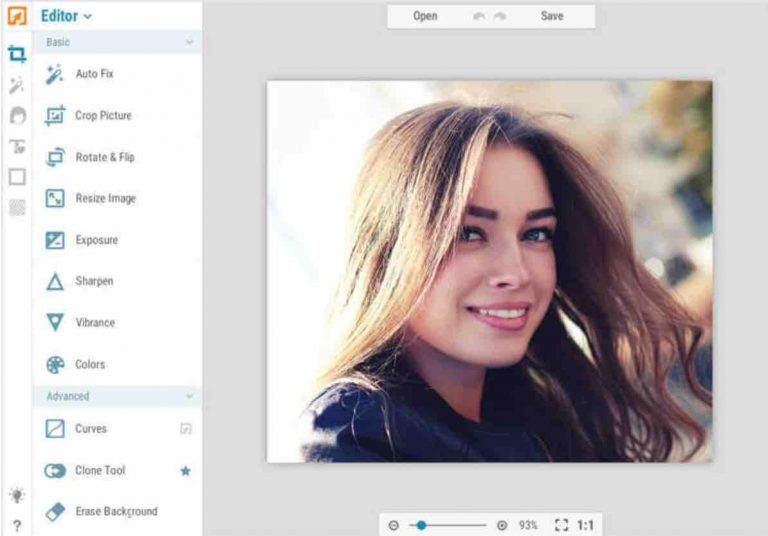Image resolution: width=768 pixels, height=536 pixels.
Task: Open the magic wand effects sidebar icon
Action: pos(17,85)
